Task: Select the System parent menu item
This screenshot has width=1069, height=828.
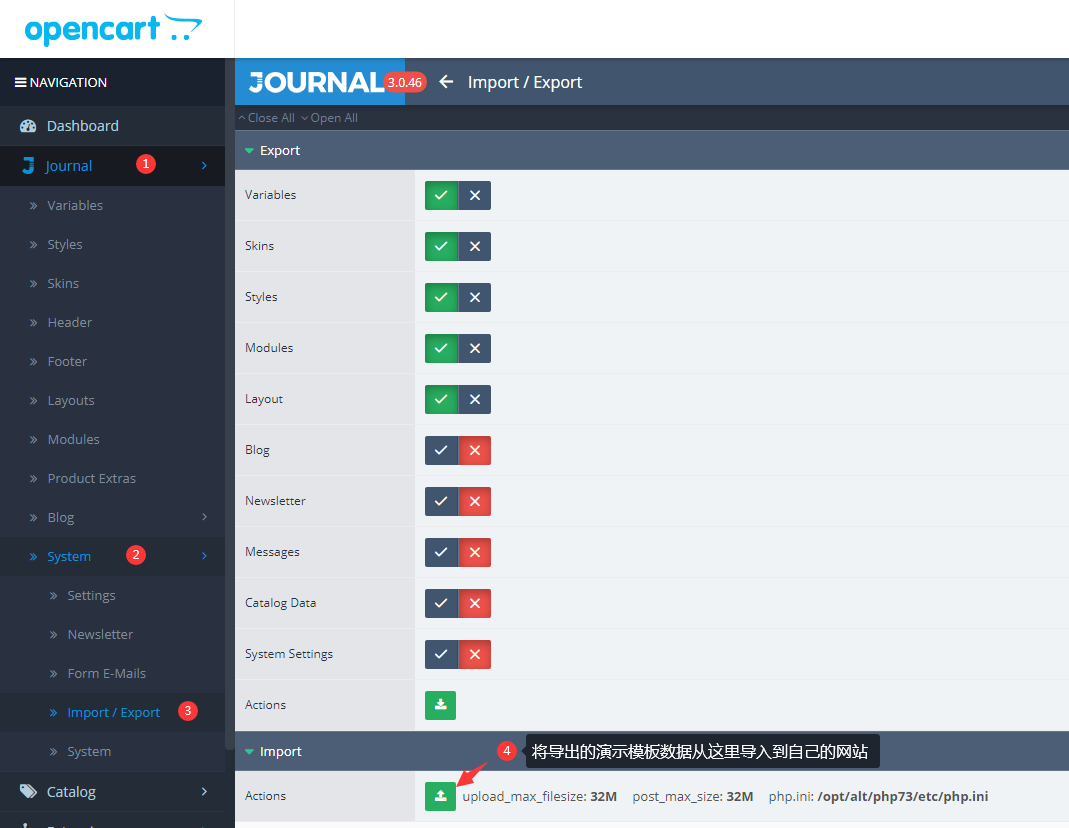Action: pyautogui.click(x=112, y=556)
